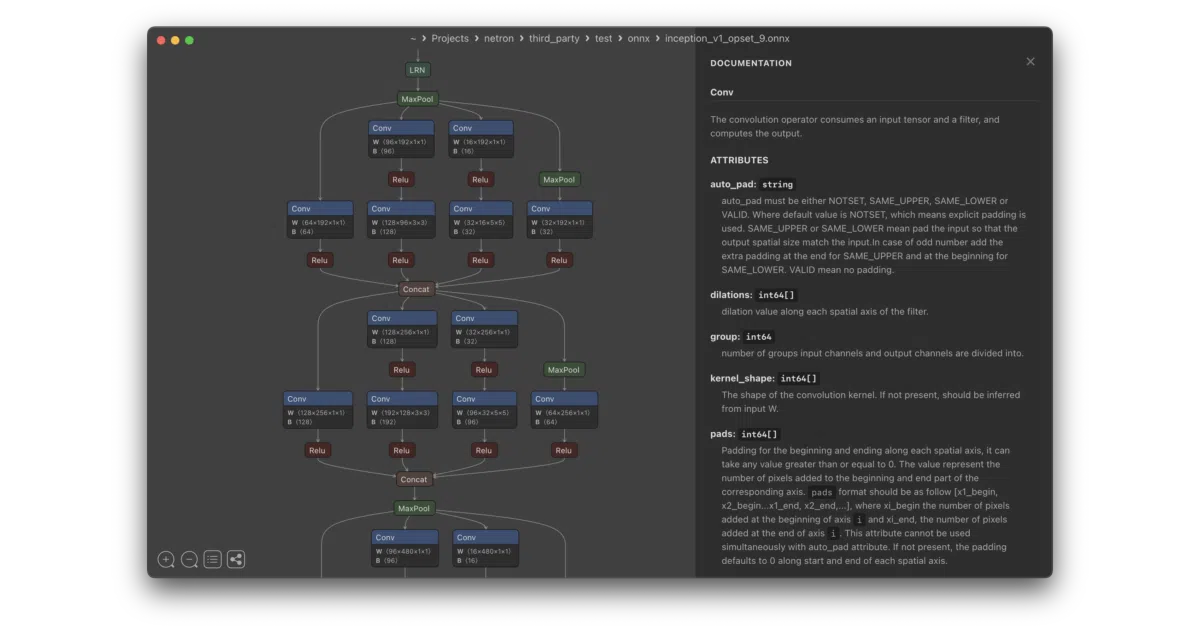
Task: Click the share/export graph icon
Action: pyautogui.click(x=236, y=560)
